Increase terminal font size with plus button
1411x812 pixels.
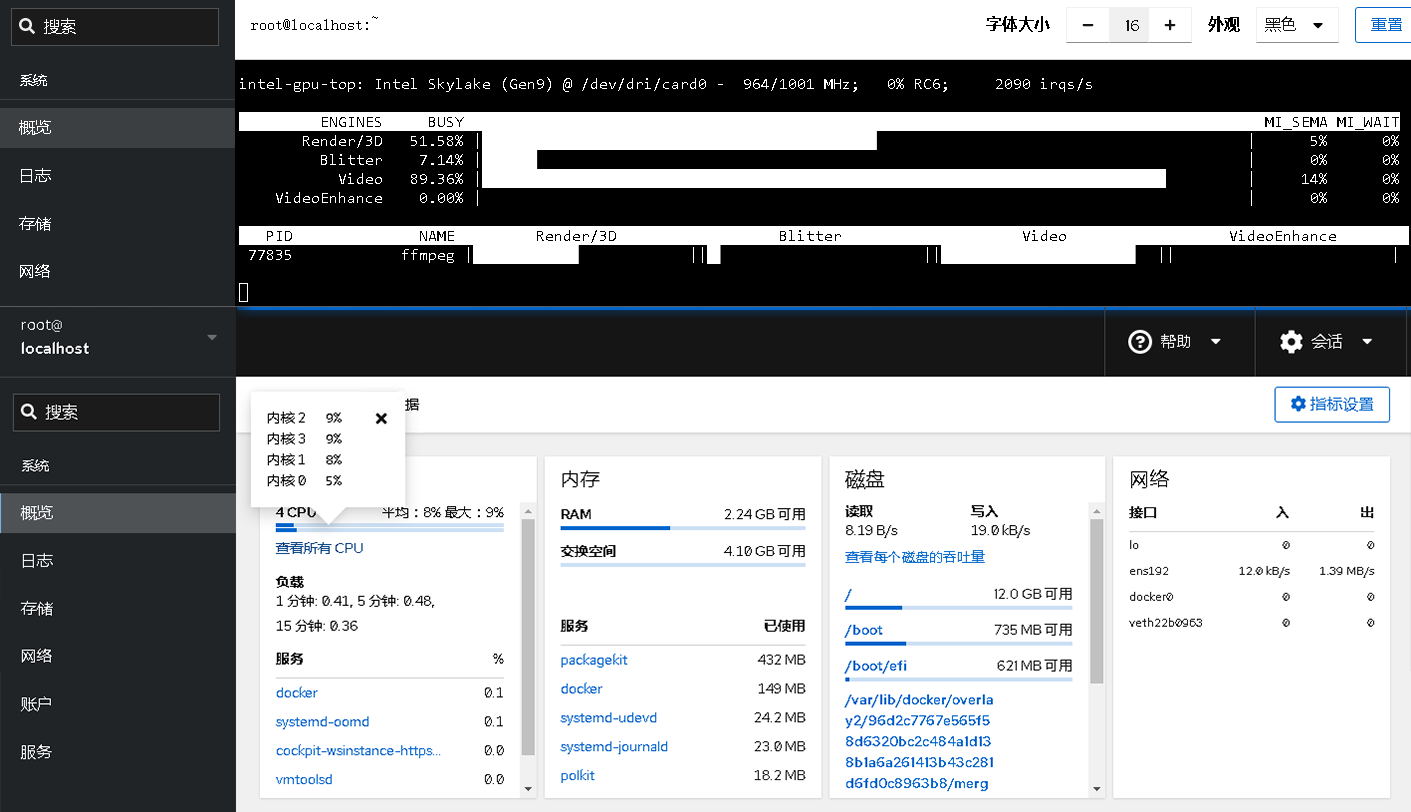(1170, 25)
